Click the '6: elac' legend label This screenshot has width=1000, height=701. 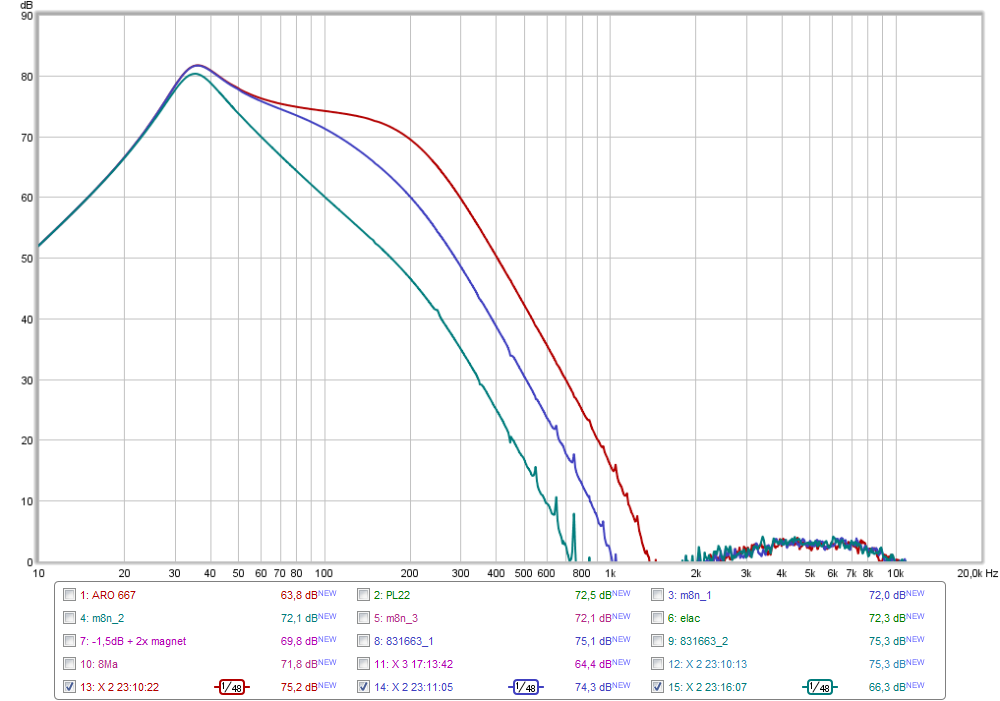pyautogui.click(x=684, y=618)
